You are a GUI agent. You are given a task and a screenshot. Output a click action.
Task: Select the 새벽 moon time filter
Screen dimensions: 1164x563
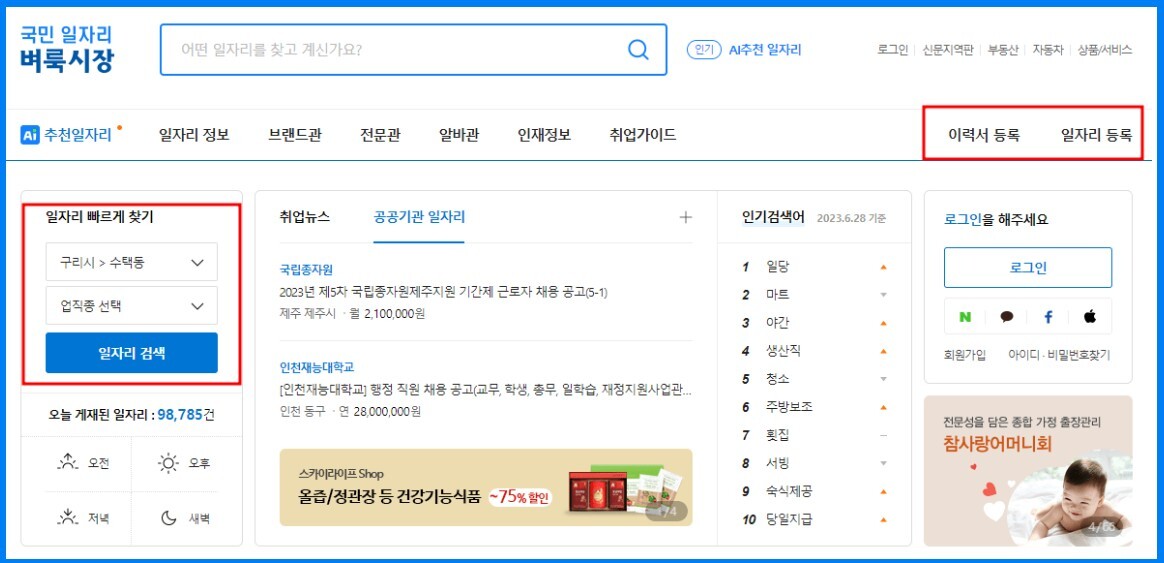click(184, 518)
